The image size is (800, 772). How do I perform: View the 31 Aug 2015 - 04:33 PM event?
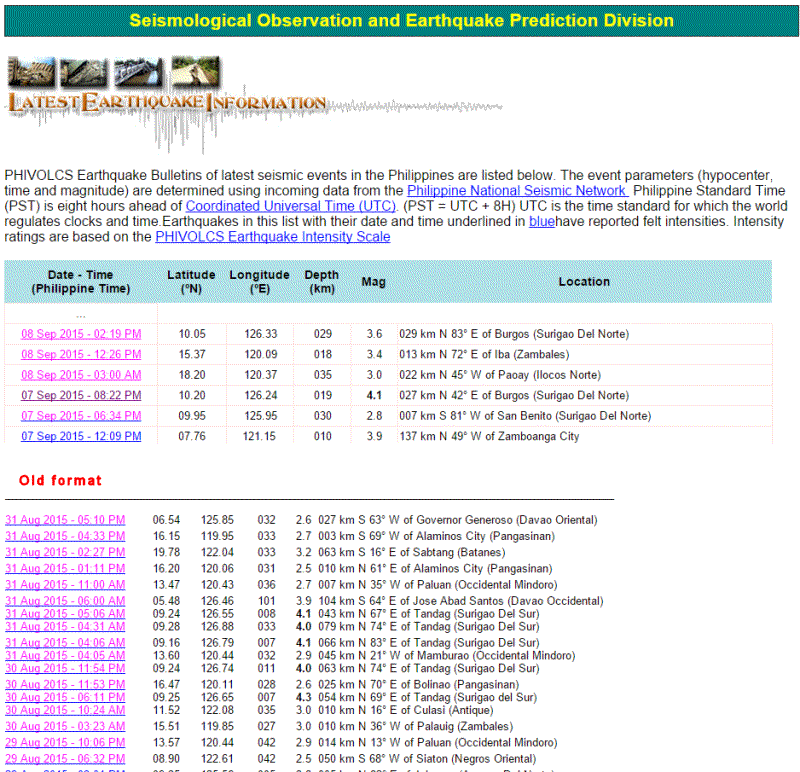click(65, 536)
